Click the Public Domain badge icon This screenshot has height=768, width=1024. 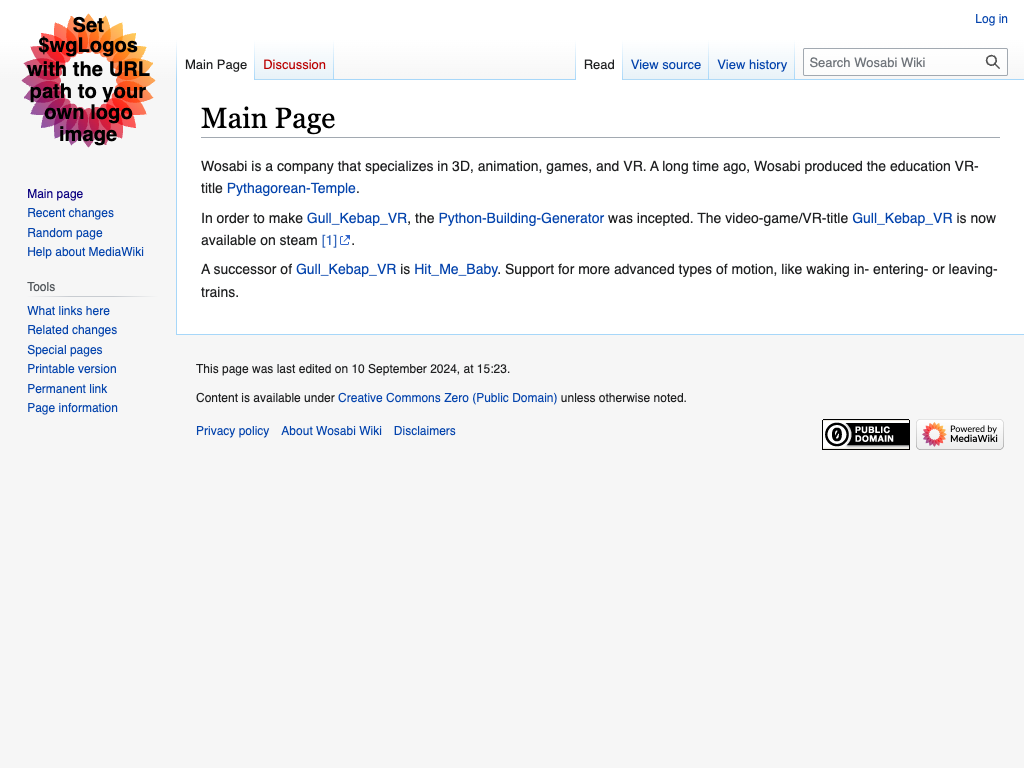click(x=865, y=434)
